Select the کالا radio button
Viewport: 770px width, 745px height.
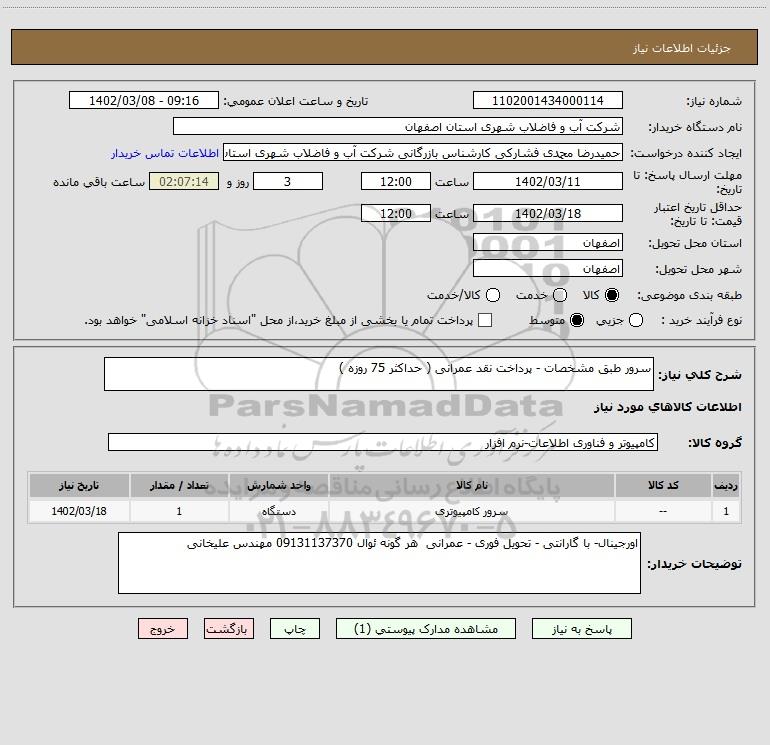point(612,295)
